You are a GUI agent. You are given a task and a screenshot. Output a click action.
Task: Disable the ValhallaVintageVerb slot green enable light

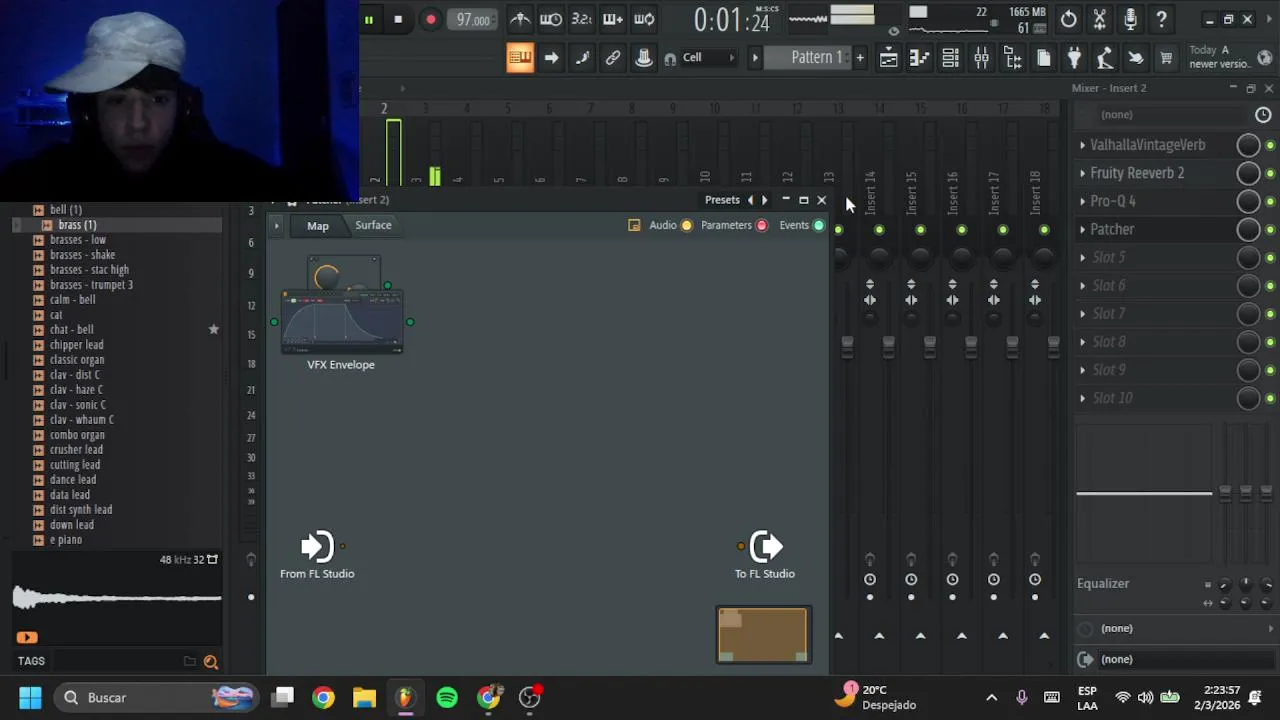pyautogui.click(x=1270, y=146)
